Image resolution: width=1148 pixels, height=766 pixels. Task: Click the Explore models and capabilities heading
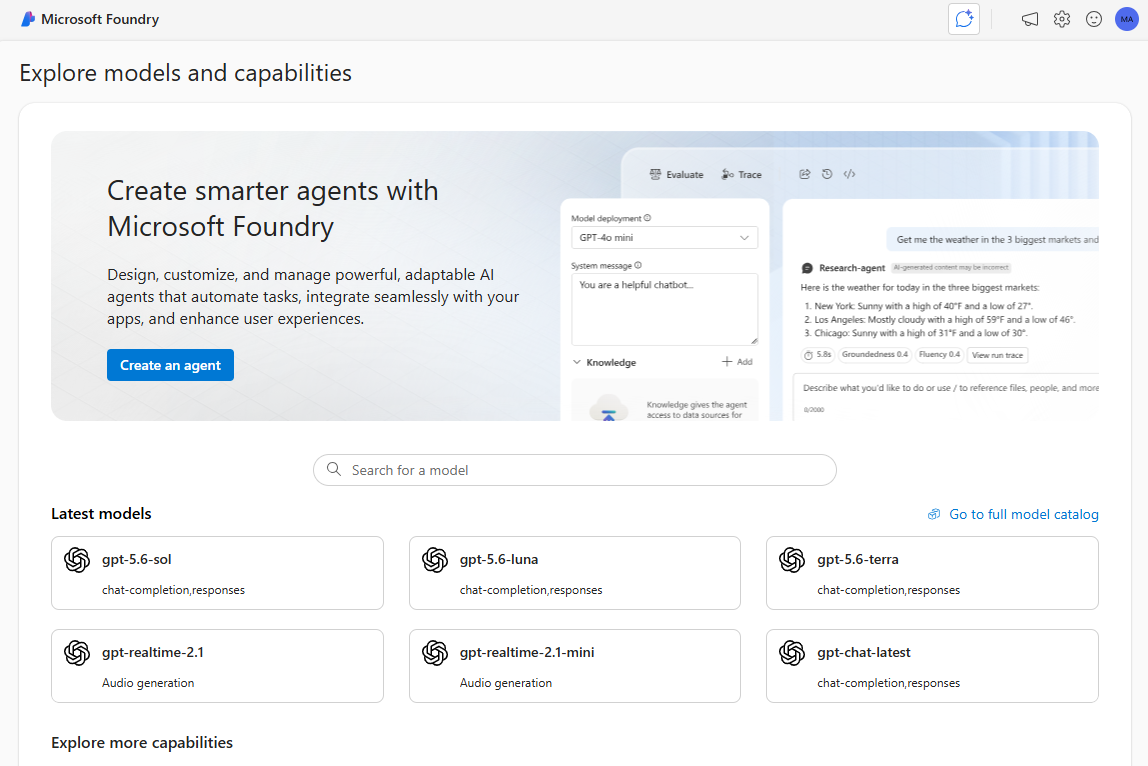[185, 73]
